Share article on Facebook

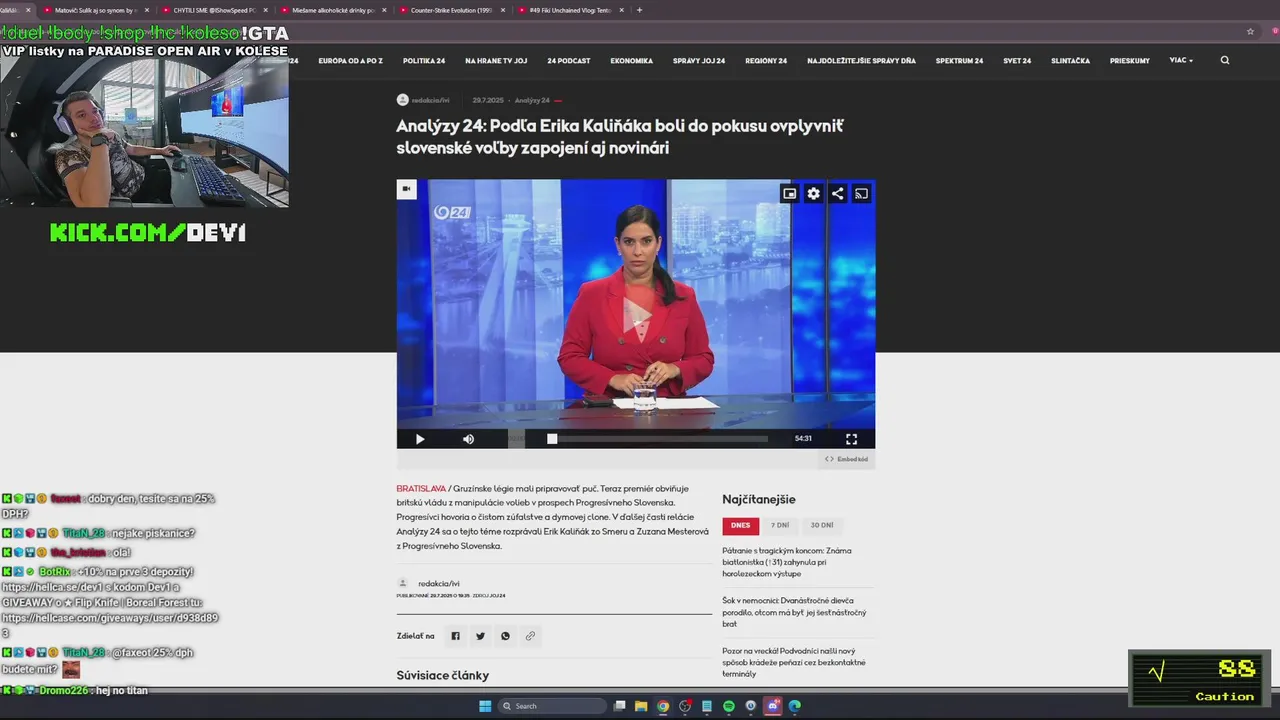click(455, 636)
